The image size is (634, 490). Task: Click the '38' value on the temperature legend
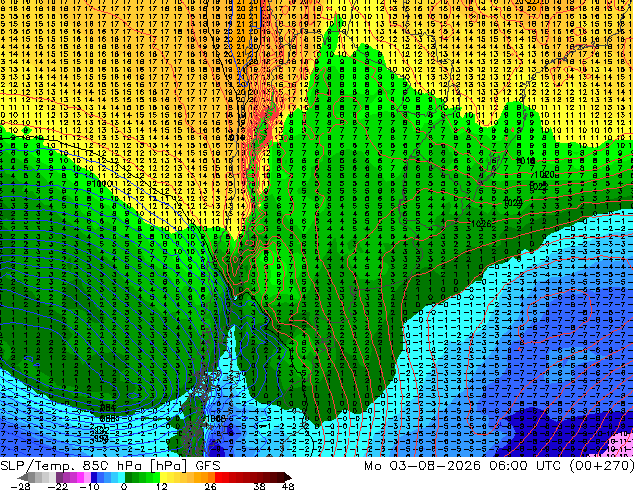click(260, 486)
